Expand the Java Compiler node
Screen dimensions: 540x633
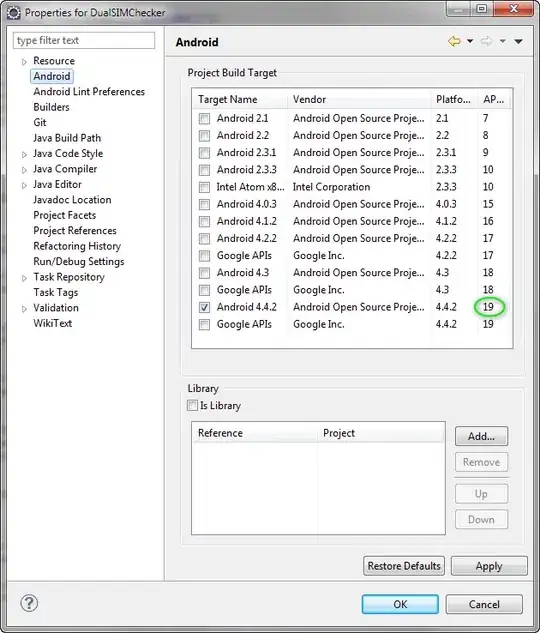pyautogui.click(x=24, y=170)
